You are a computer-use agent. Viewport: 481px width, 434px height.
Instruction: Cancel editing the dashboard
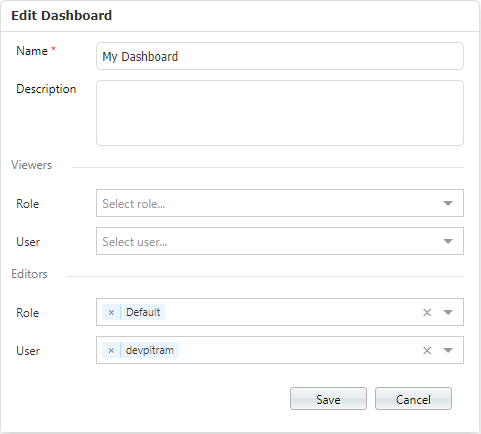click(x=413, y=399)
